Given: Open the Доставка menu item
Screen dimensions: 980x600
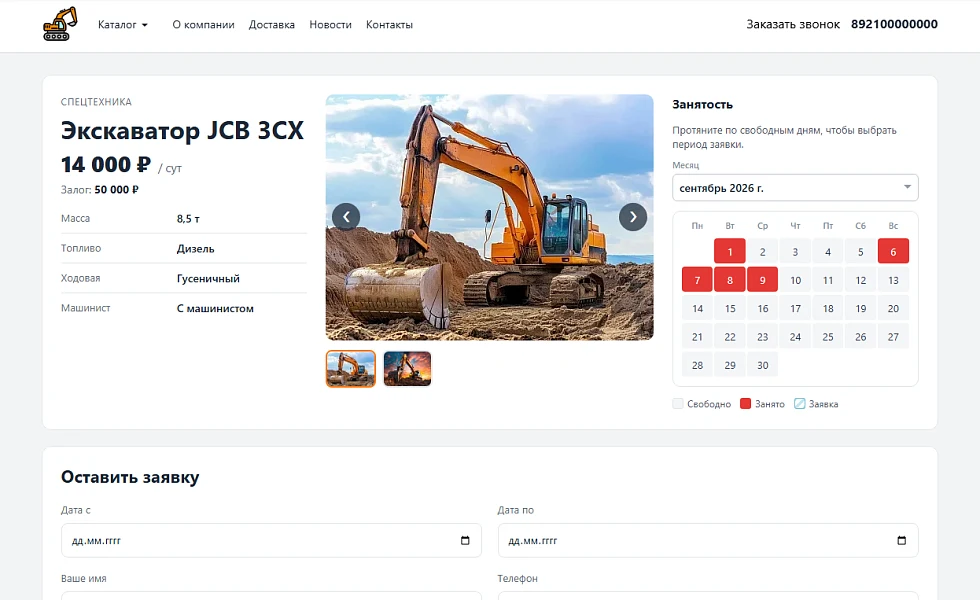Looking at the screenshot, I should (x=272, y=25).
